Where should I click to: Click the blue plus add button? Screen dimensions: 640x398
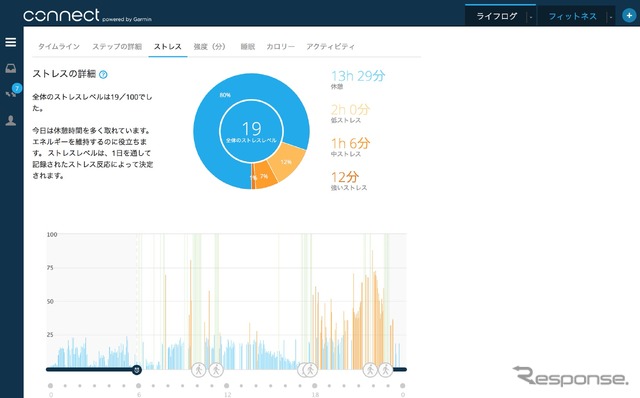coord(629,16)
